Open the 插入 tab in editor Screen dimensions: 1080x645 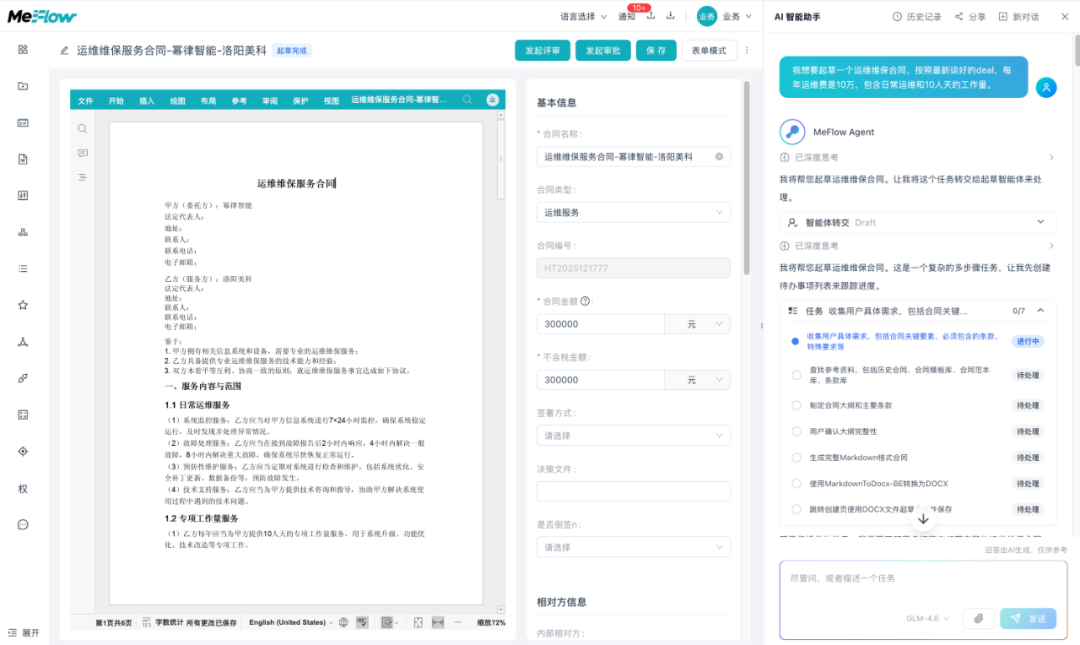(x=147, y=101)
